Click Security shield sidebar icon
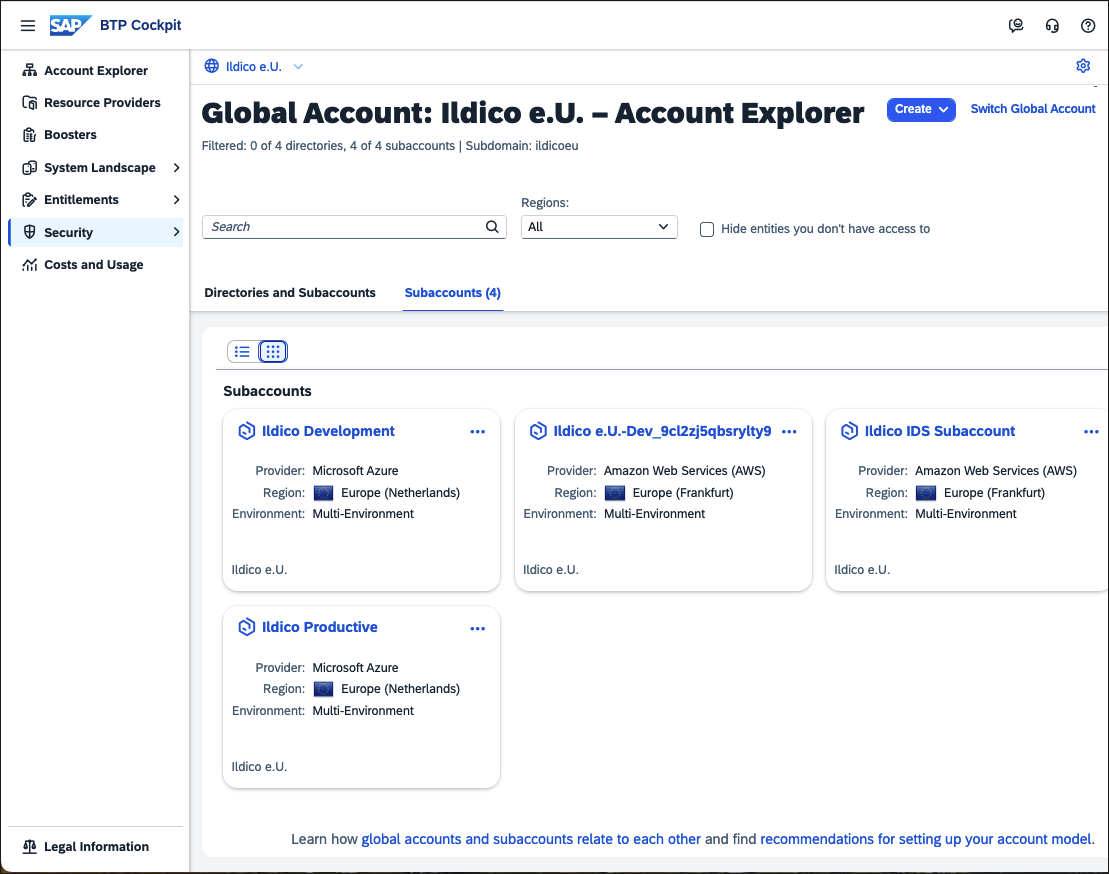 pyautogui.click(x=29, y=232)
